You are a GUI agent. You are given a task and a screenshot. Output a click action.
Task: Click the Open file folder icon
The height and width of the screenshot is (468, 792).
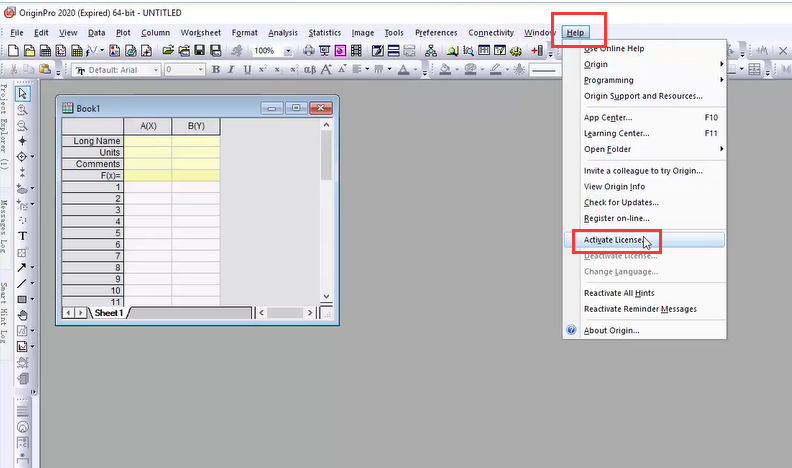coord(168,50)
